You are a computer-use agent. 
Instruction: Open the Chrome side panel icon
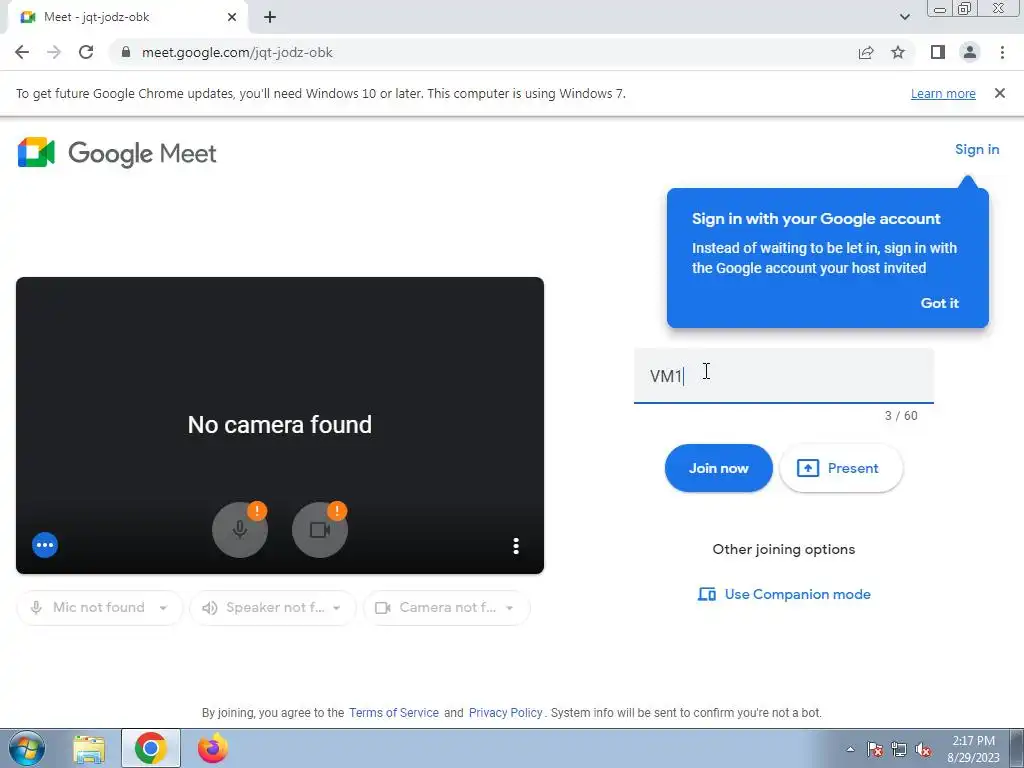point(938,52)
